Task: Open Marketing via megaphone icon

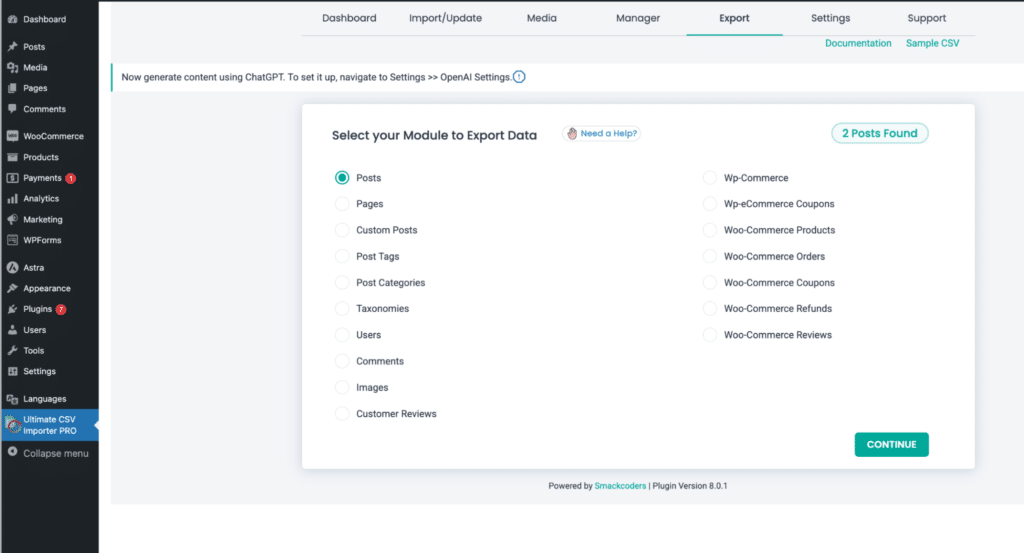Action: tap(12, 219)
